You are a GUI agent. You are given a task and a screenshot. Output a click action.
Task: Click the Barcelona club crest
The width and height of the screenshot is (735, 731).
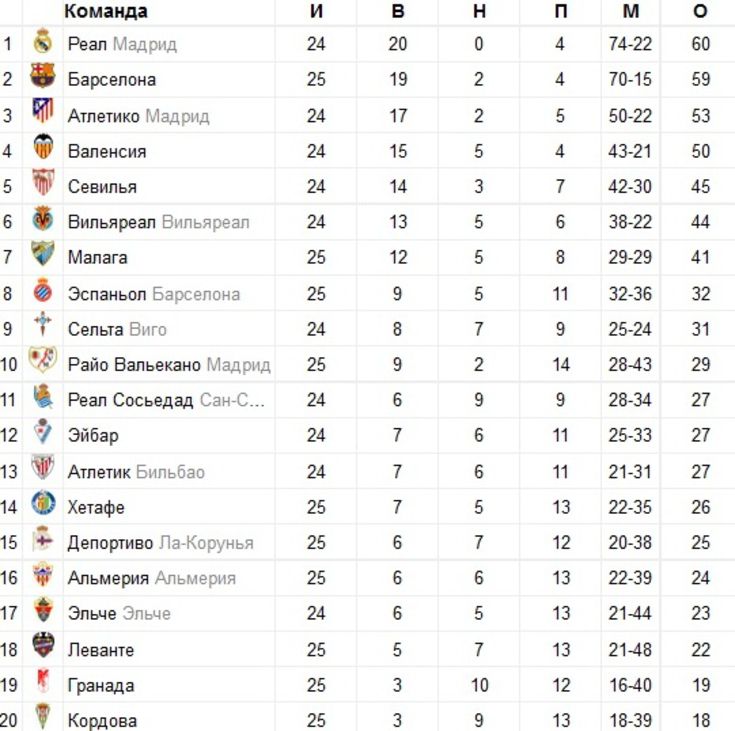pyautogui.click(x=43, y=75)
